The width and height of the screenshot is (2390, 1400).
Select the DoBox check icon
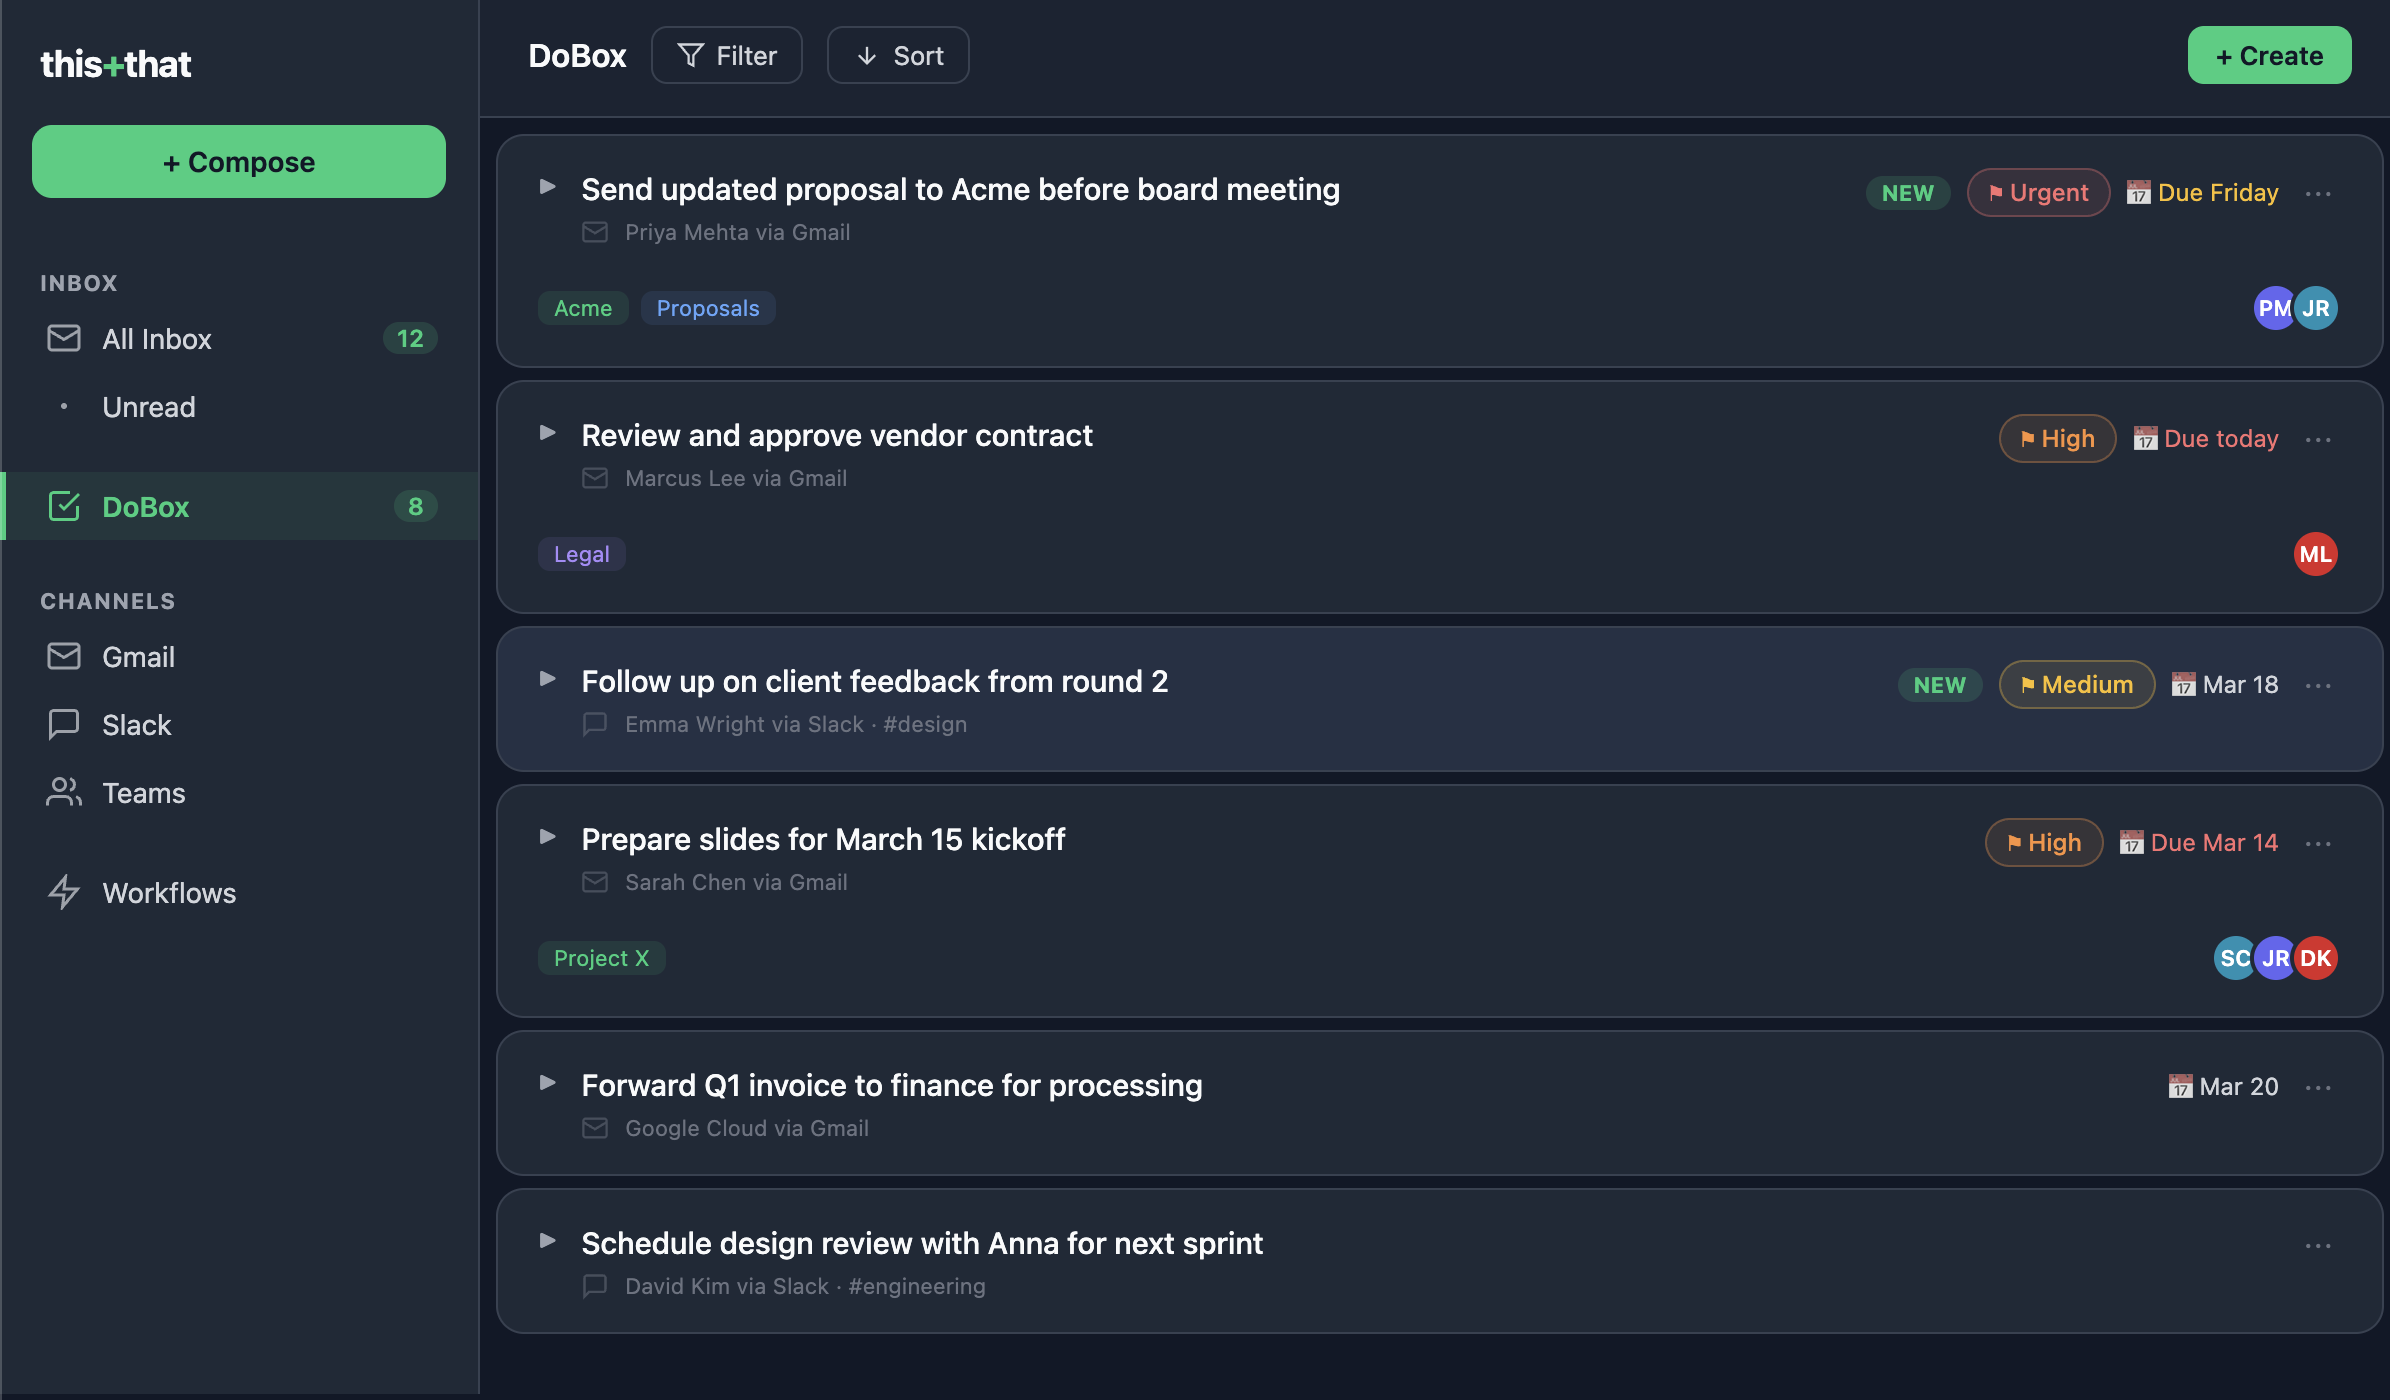pyautogui.click(x=64, y=506)
